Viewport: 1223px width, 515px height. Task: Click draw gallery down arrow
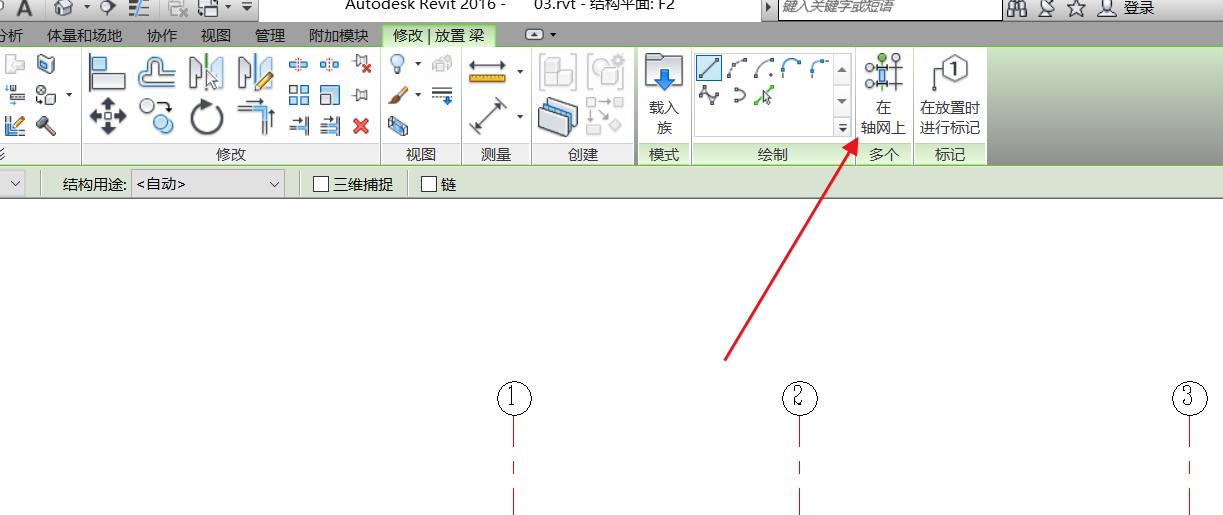(x=842, y=101)
